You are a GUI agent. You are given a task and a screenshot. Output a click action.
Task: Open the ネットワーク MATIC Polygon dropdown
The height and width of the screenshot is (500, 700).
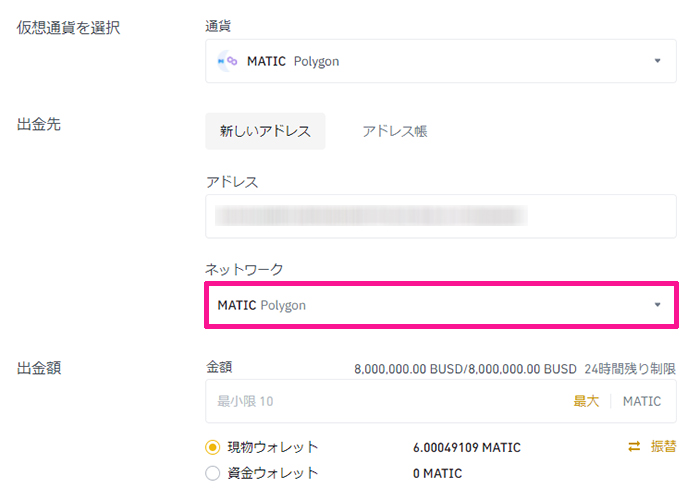coord(441,305)
